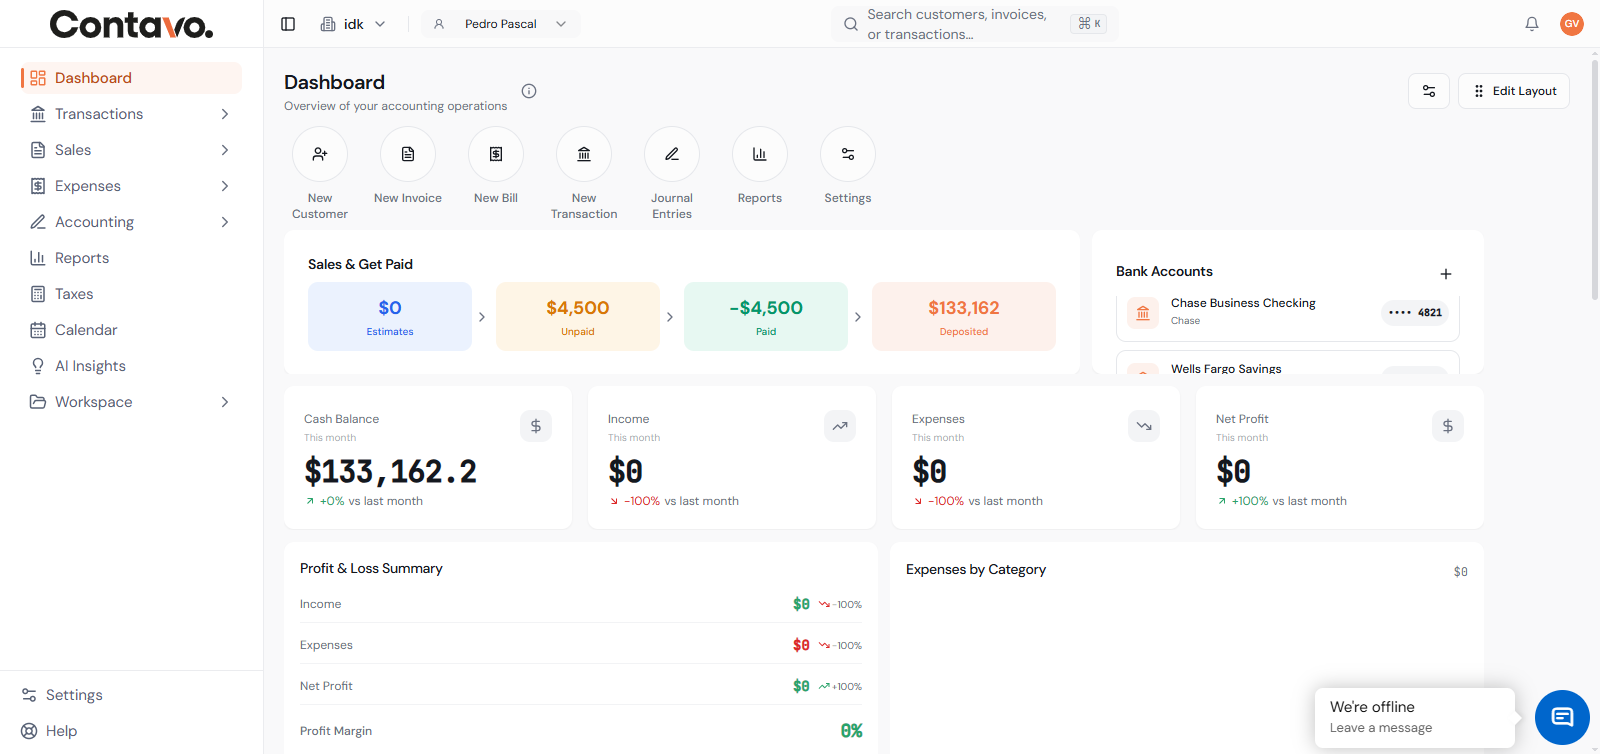Click the Journal Entries pencil icon
1600x754 pixels.
(x=672, y=154)
